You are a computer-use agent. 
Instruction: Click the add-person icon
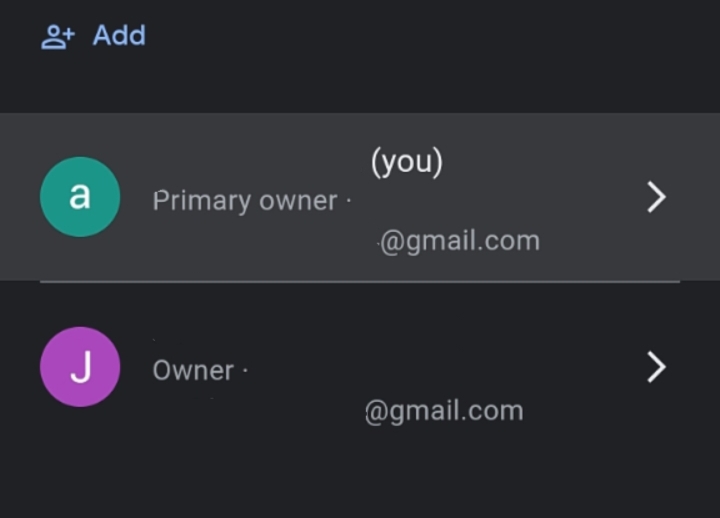58,37
